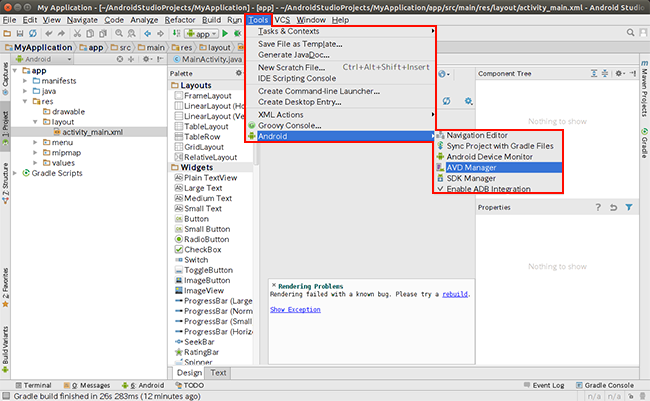650x401 pixels.
Task: Open the Tools menu
Action: point(258,20)
